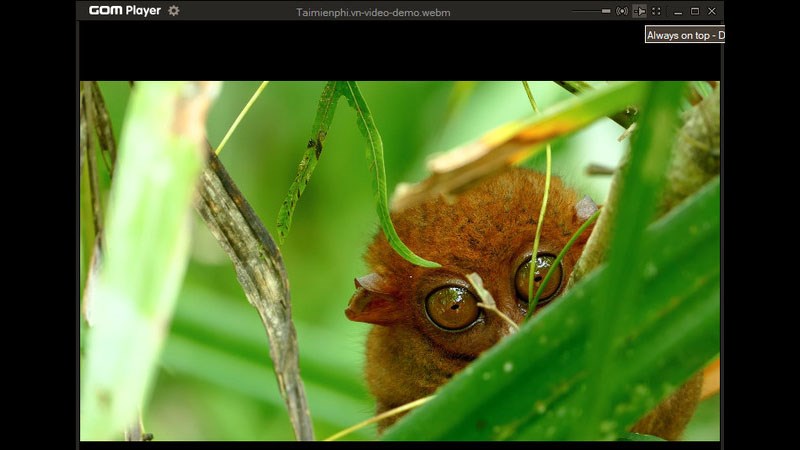Click empty title bar space right of gear icon
800x450 pixels.
click(x=235, y=11)
